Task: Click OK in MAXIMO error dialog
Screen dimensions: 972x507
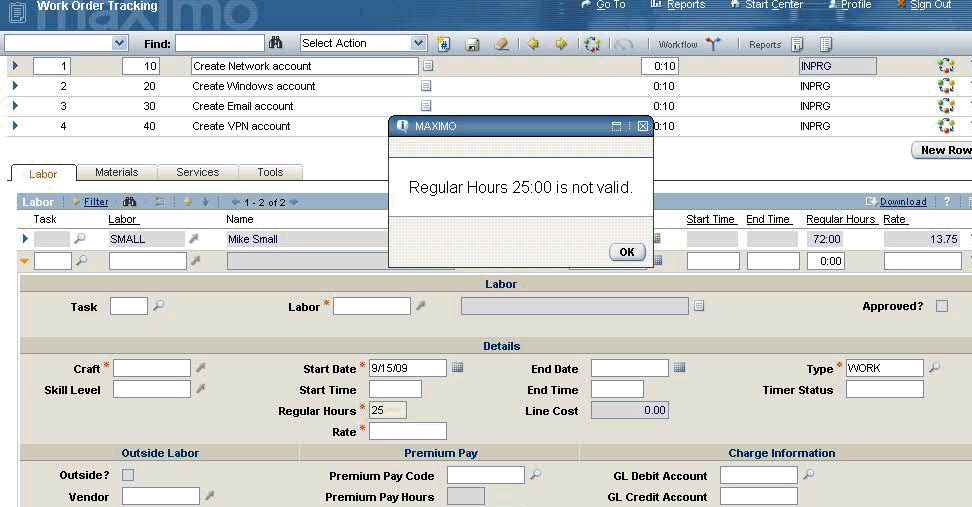Action: 627,252
